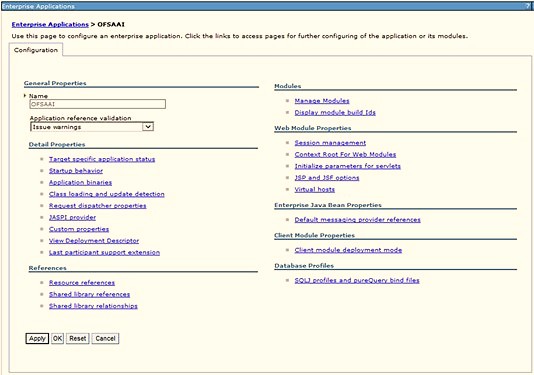Image resolution: width=534 pixels, height=375 pixels.
Task: Open Context Root For Web Modules link
Action: [345, 154]
